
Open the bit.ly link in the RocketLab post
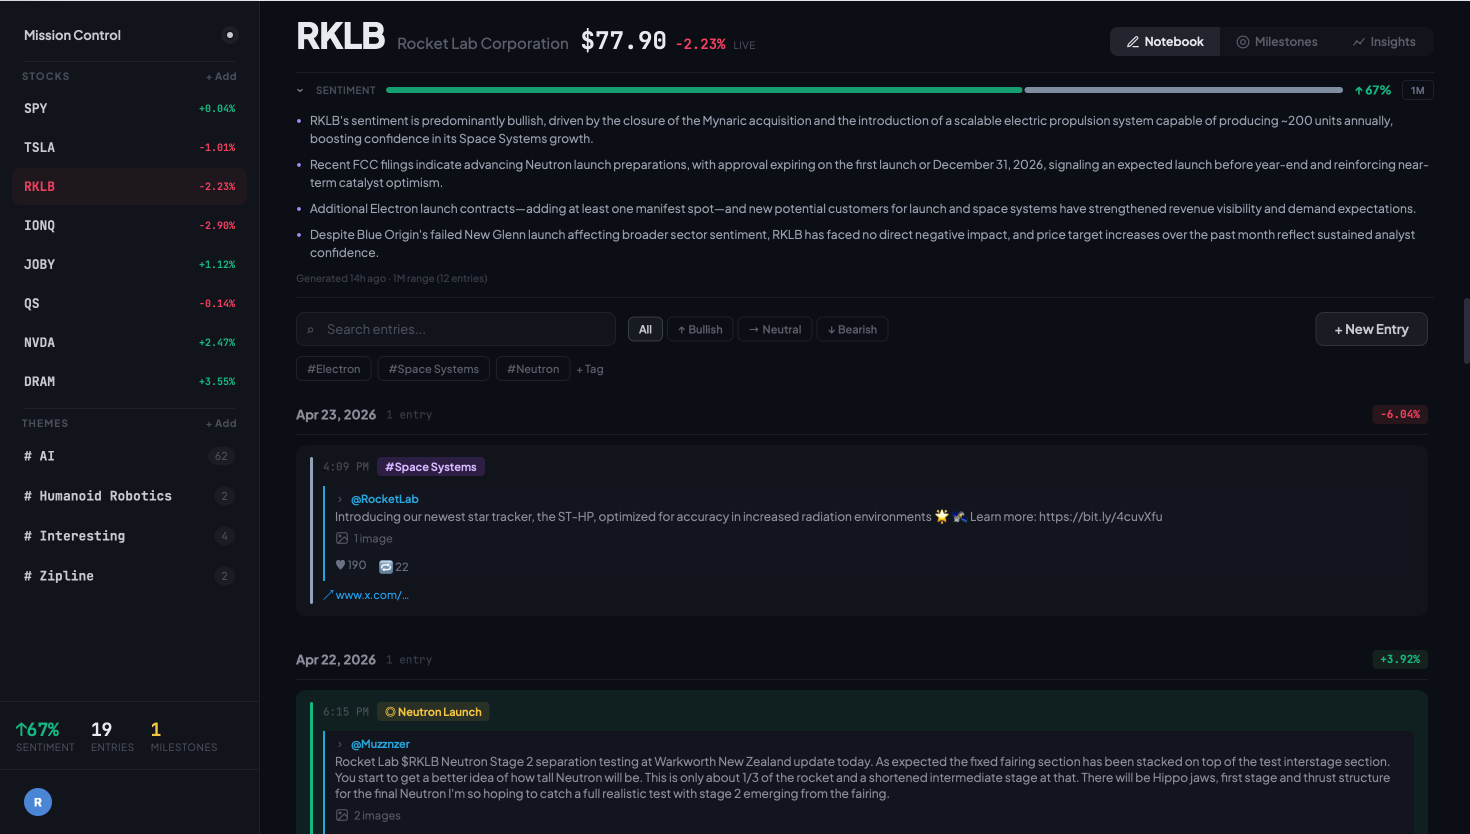coord(1100,517)
